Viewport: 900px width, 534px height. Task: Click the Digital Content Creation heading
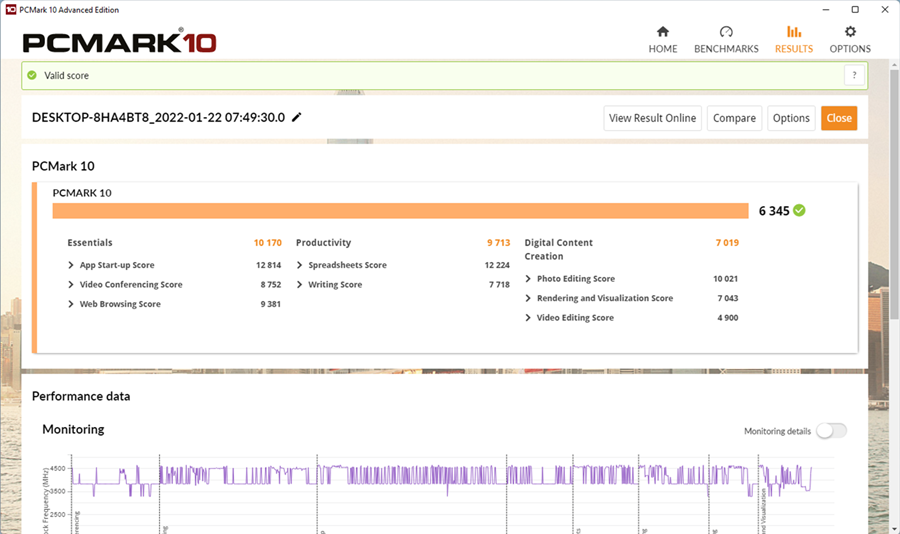click(x=558, y=250)
